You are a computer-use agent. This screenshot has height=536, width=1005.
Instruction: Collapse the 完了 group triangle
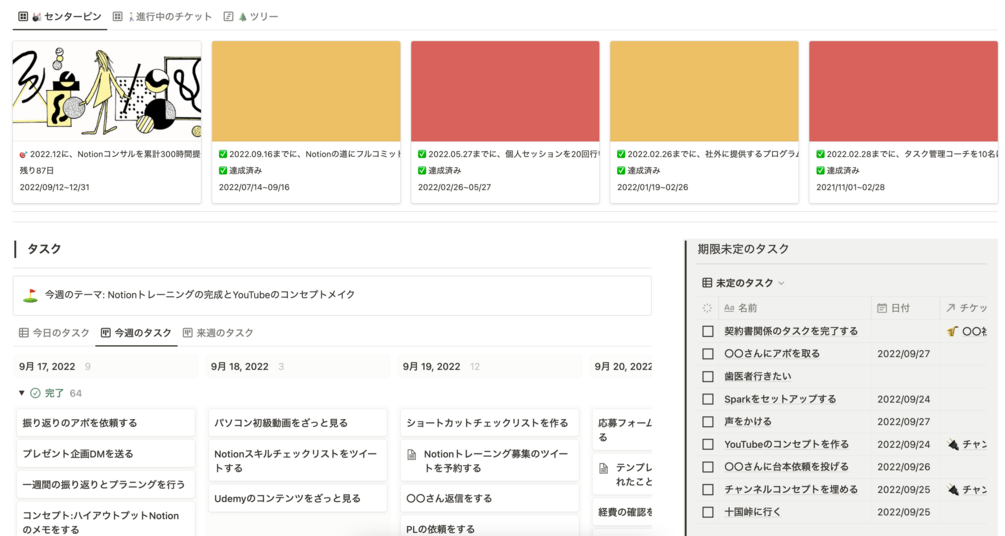point(22,393)
